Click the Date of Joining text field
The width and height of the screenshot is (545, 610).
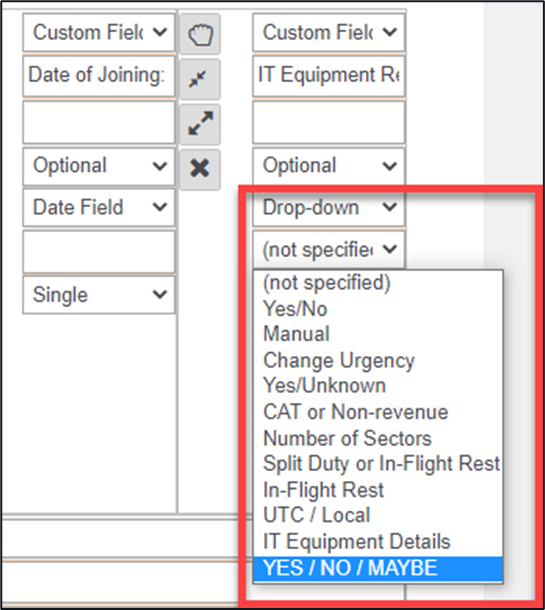[99, 75]
